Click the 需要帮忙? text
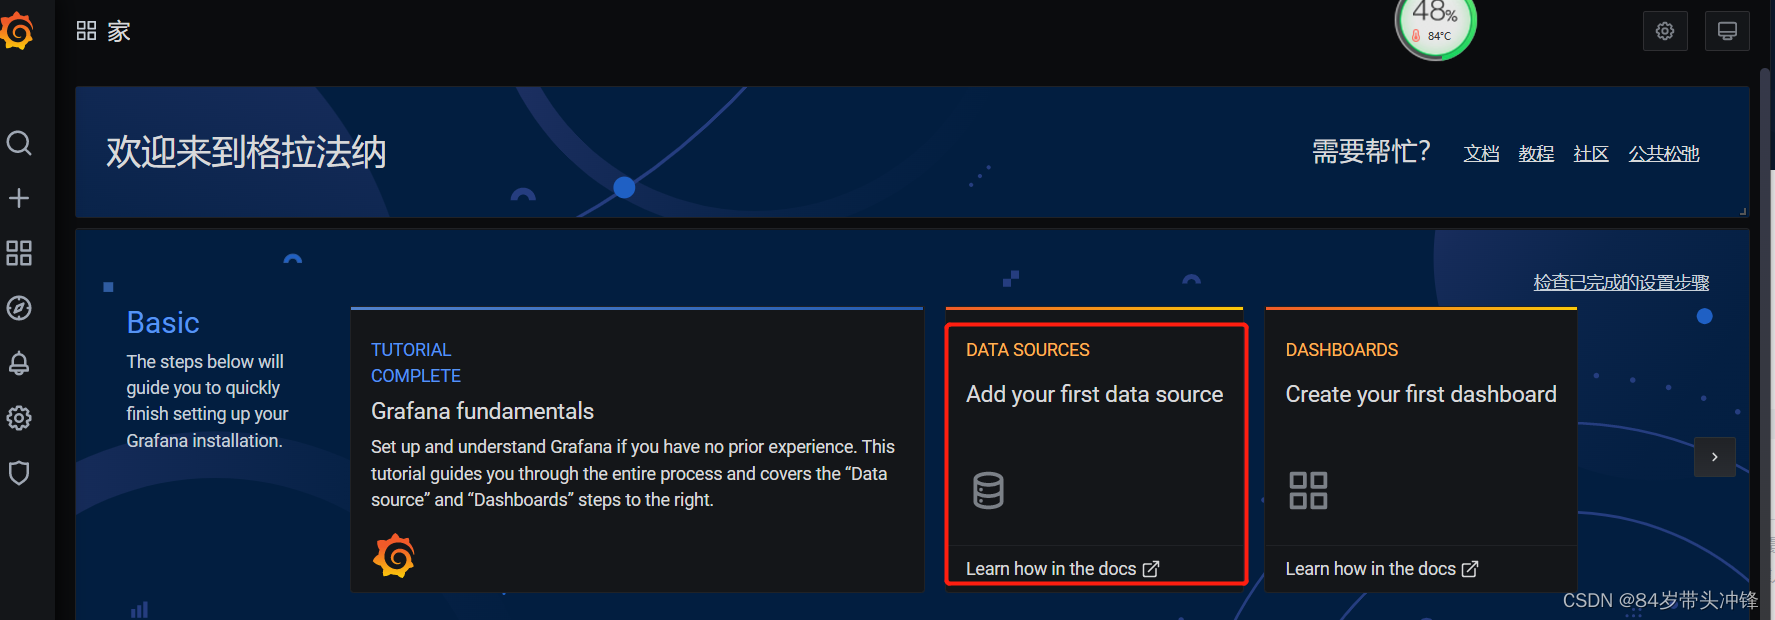The width and height of the screenshot is (1775, 620). pyautogui.click(x=1371, y=152)
